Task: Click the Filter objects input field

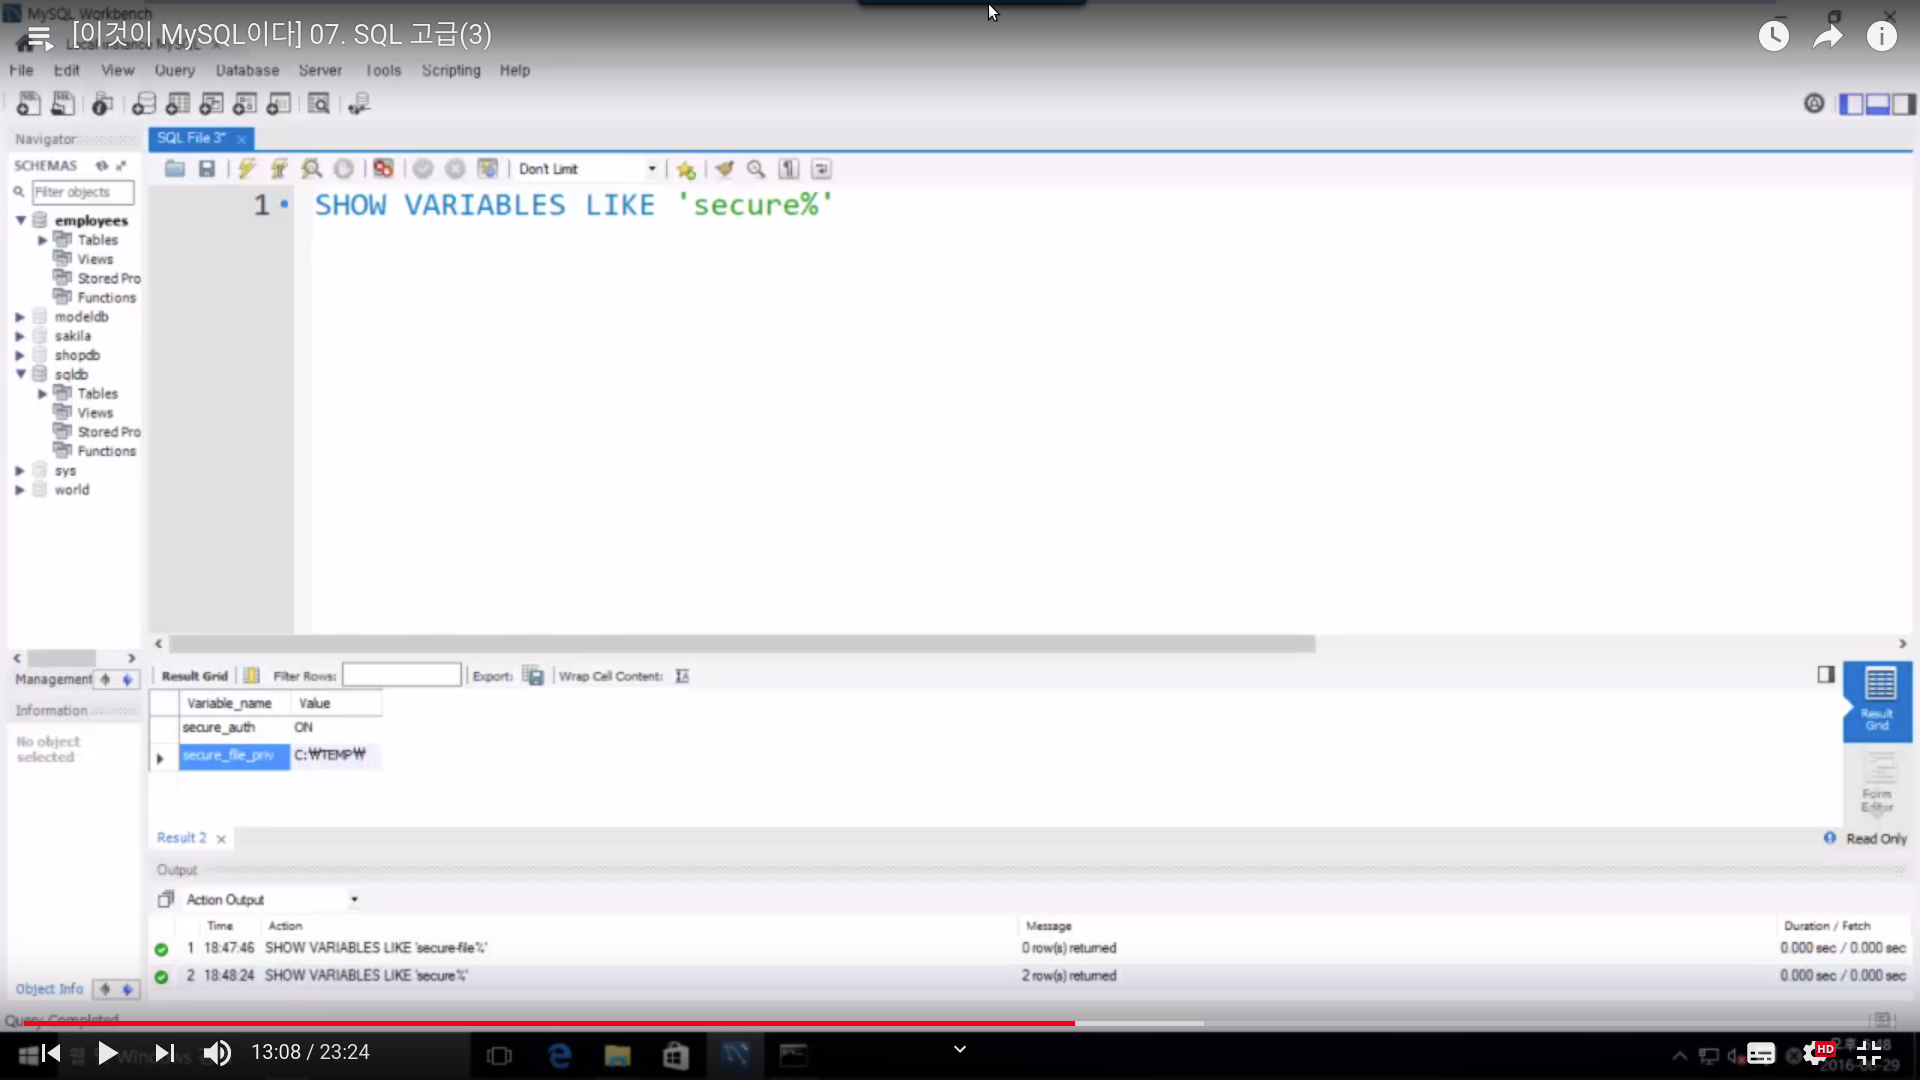Action: (x=83, y=192)
